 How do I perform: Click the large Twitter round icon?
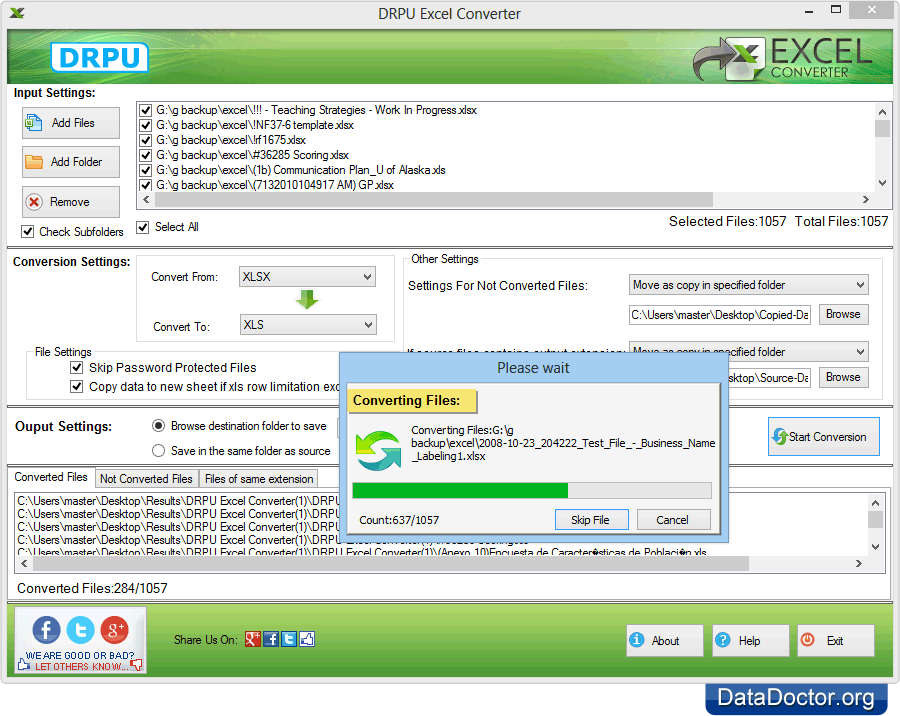(x=80, y=630)
